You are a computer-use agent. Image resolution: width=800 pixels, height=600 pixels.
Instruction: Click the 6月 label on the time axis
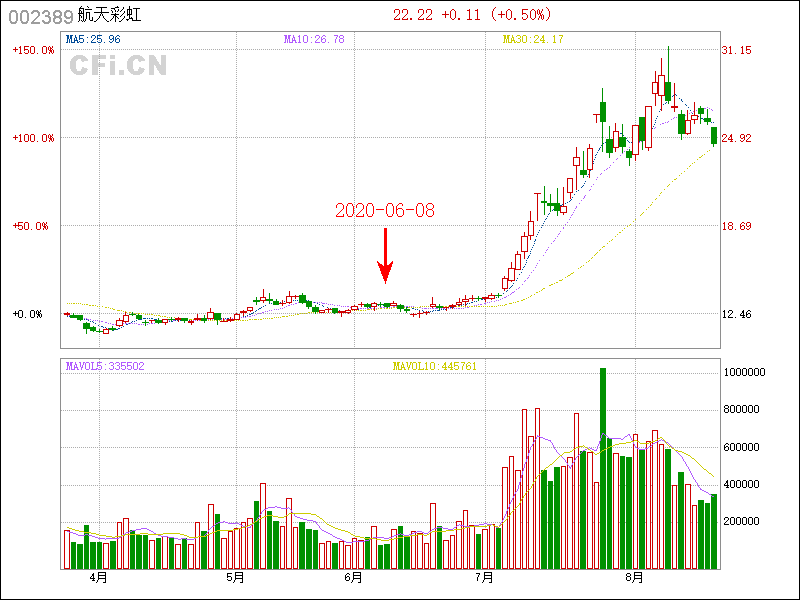[352, 578]
